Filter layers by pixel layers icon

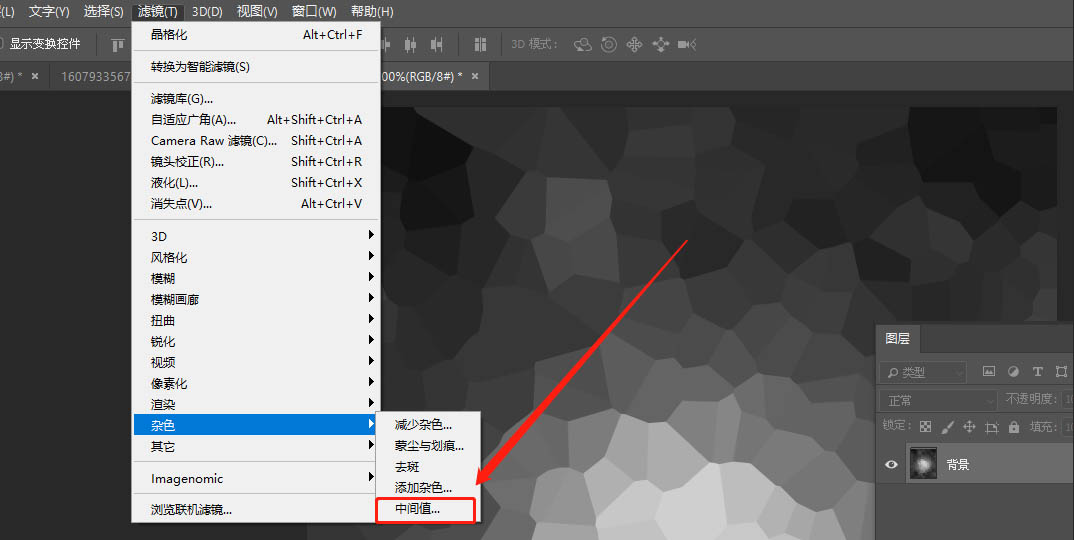click(988, 371)
